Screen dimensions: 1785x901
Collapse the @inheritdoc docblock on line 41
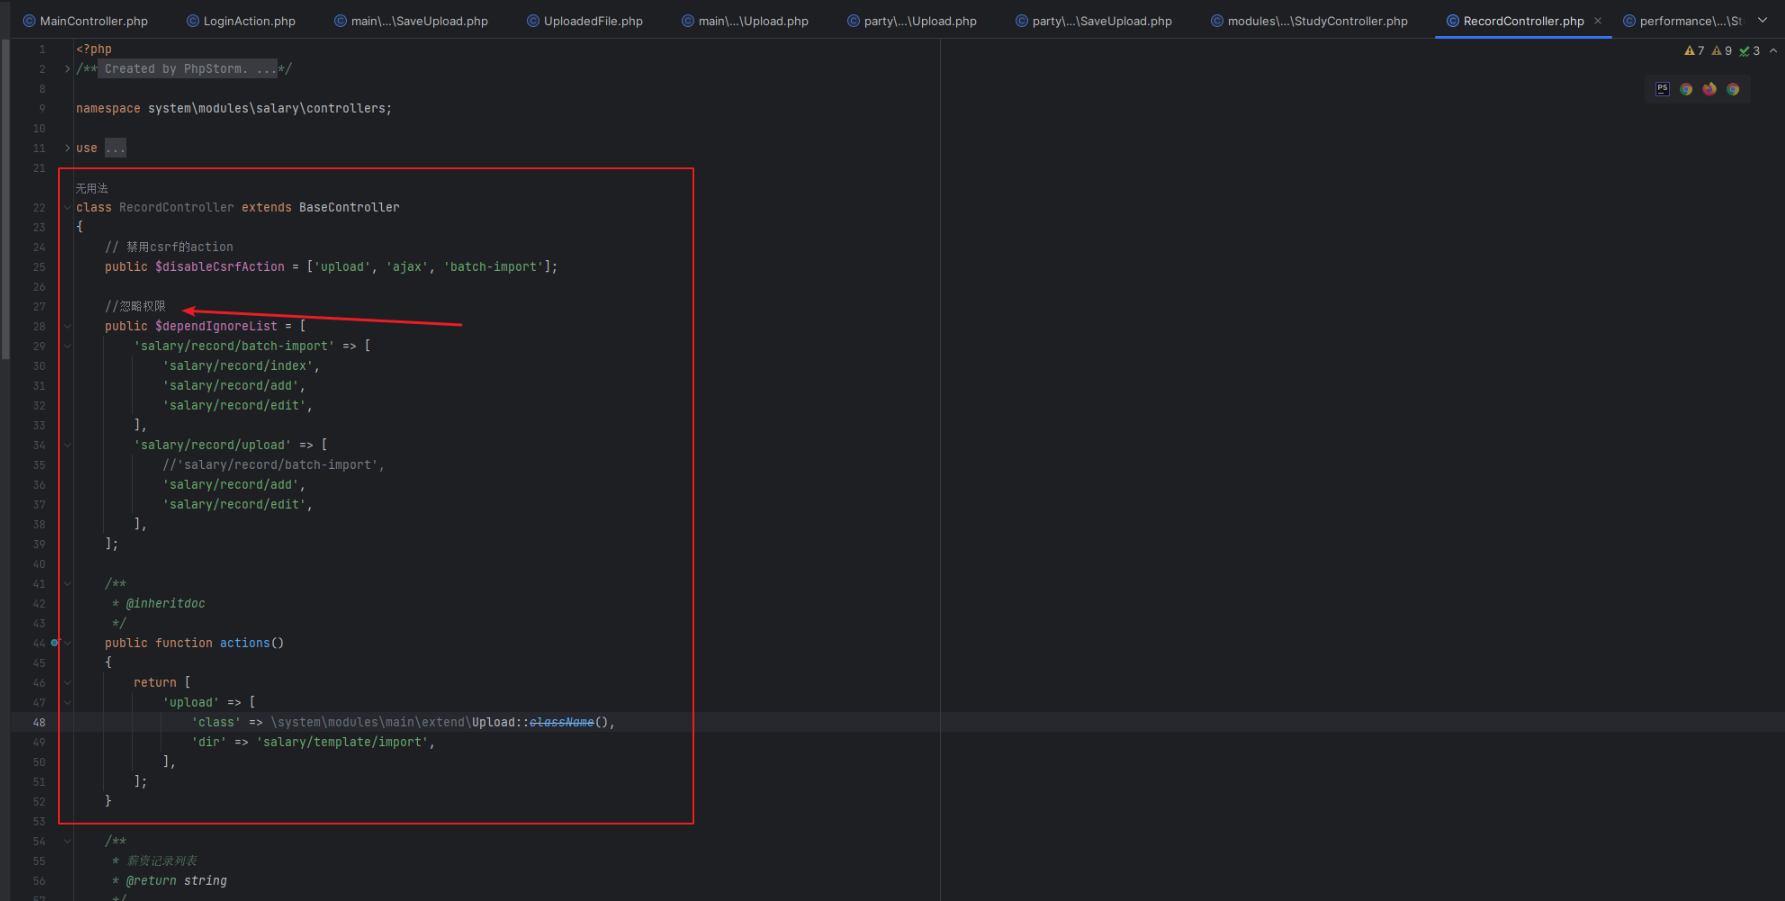click(x=67, y=584)
